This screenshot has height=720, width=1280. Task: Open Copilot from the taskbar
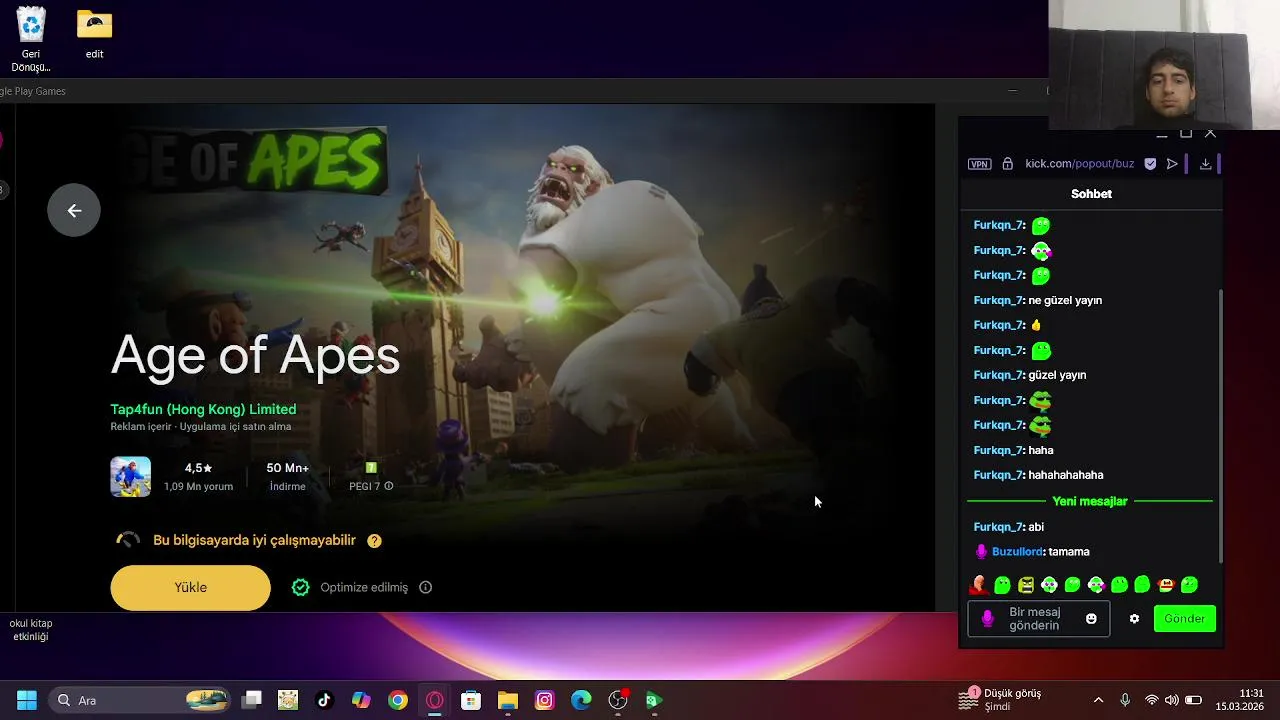[x=361, y=700]
